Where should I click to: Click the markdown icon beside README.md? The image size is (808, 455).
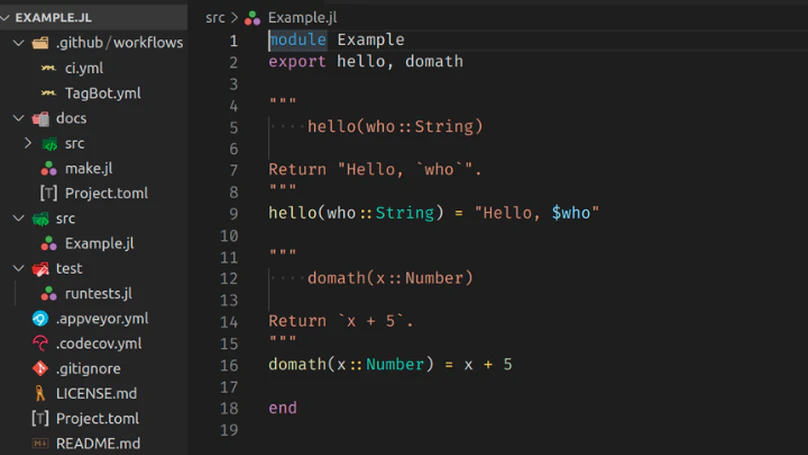point(40,444)
